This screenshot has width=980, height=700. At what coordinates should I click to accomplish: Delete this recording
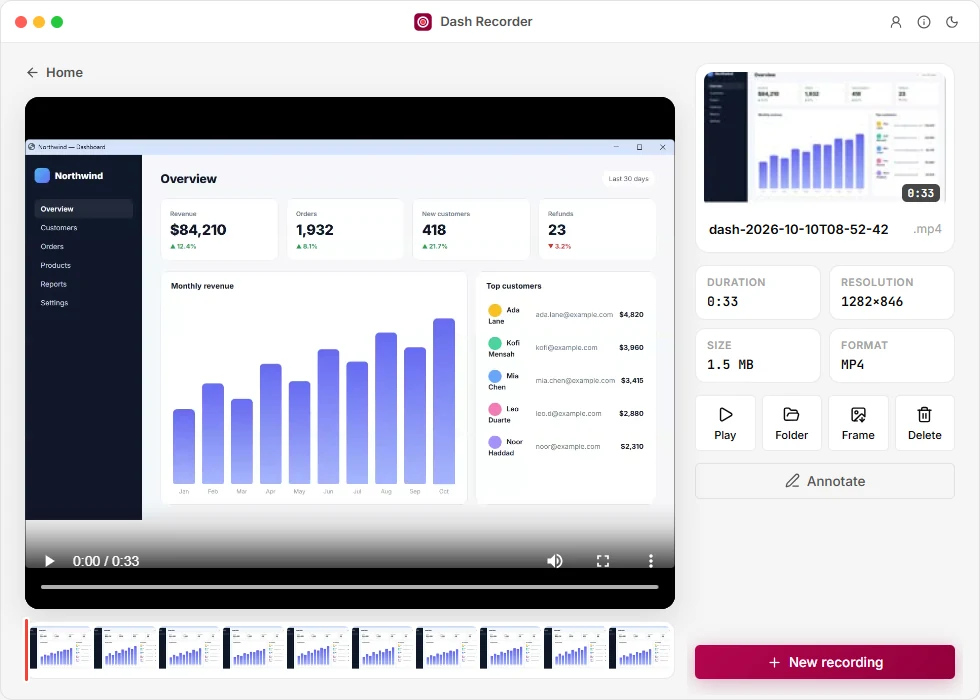point(924,423)
